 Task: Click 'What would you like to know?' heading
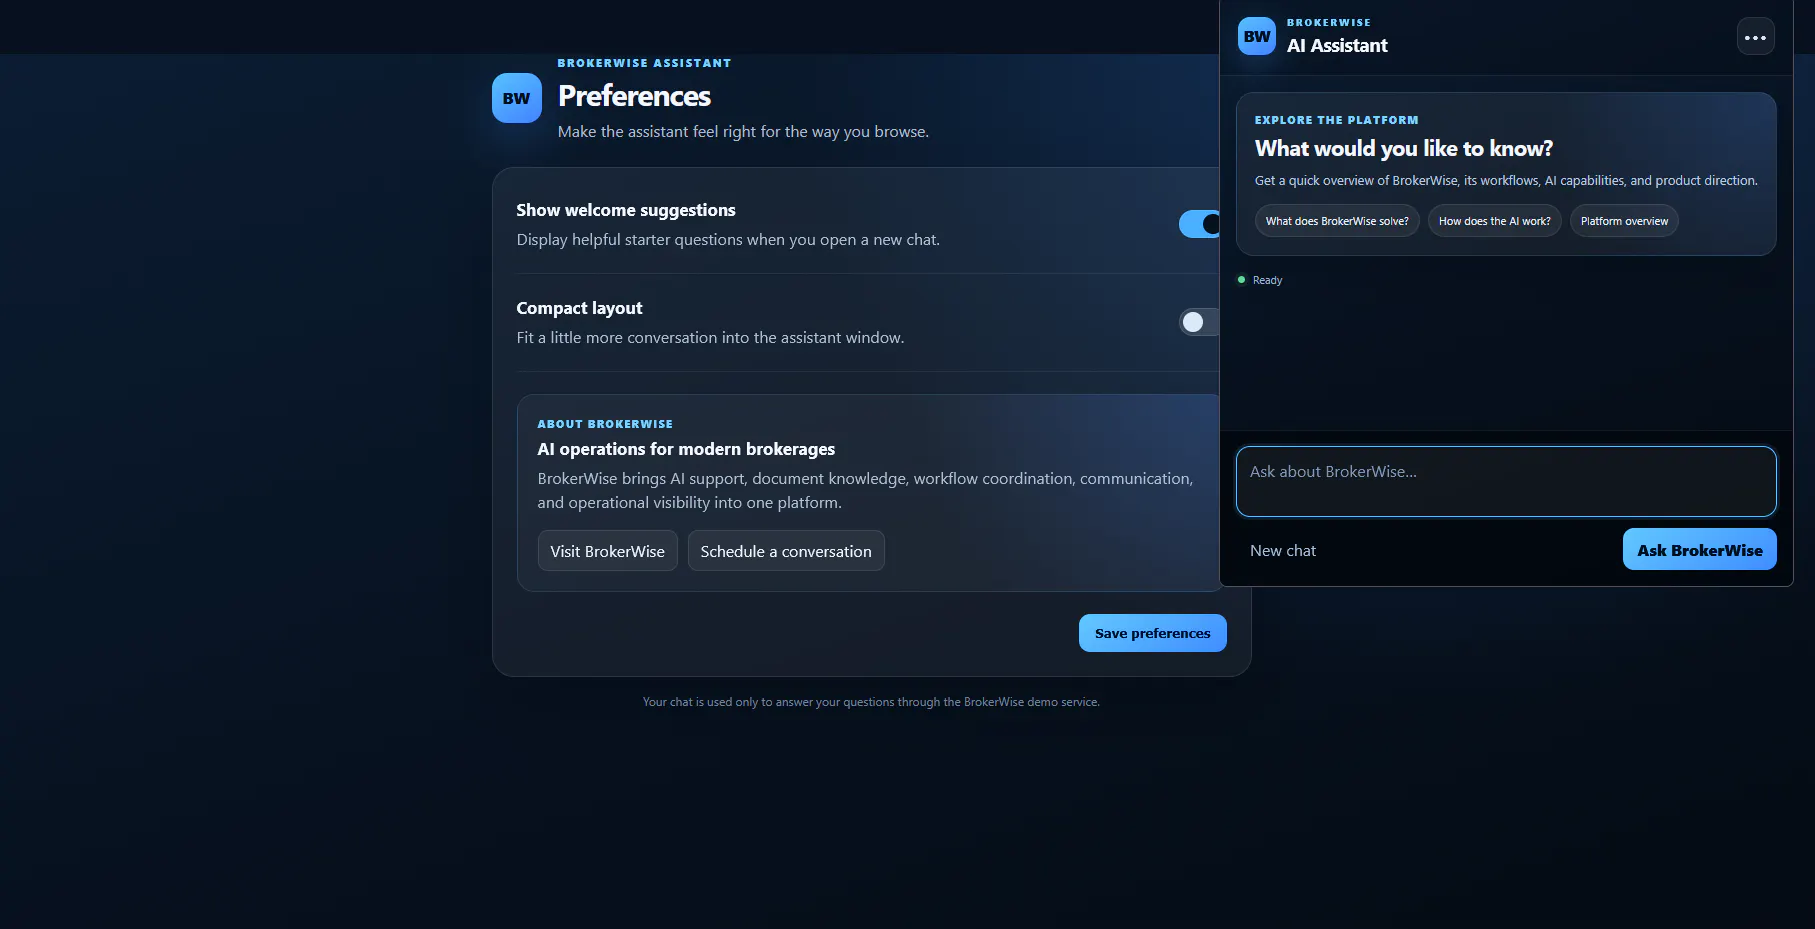tap(1404, 148)
